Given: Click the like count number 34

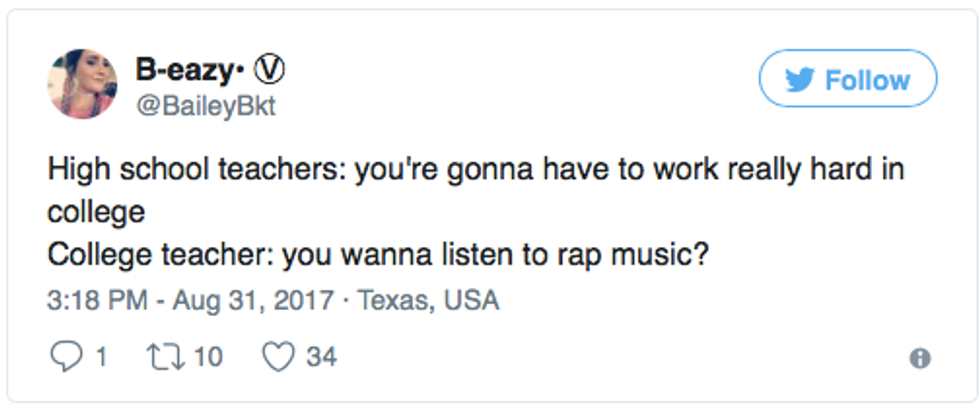Looking at the screenshot, I should click(x=321, y=356).
